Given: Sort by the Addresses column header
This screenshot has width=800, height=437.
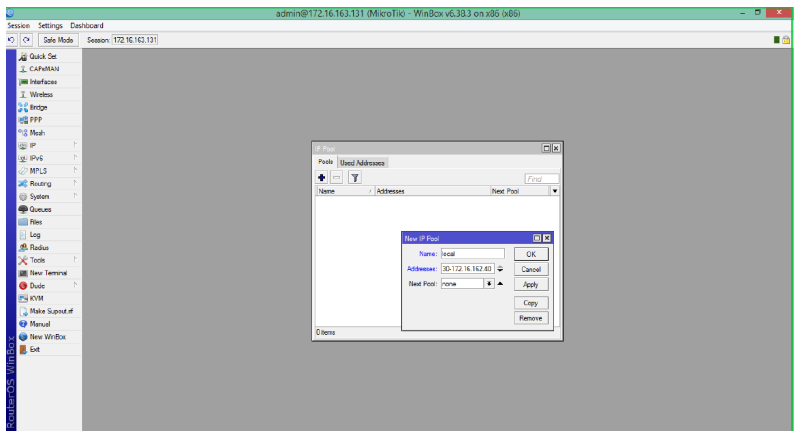Looking at the screenshot, I should [432, 191].
